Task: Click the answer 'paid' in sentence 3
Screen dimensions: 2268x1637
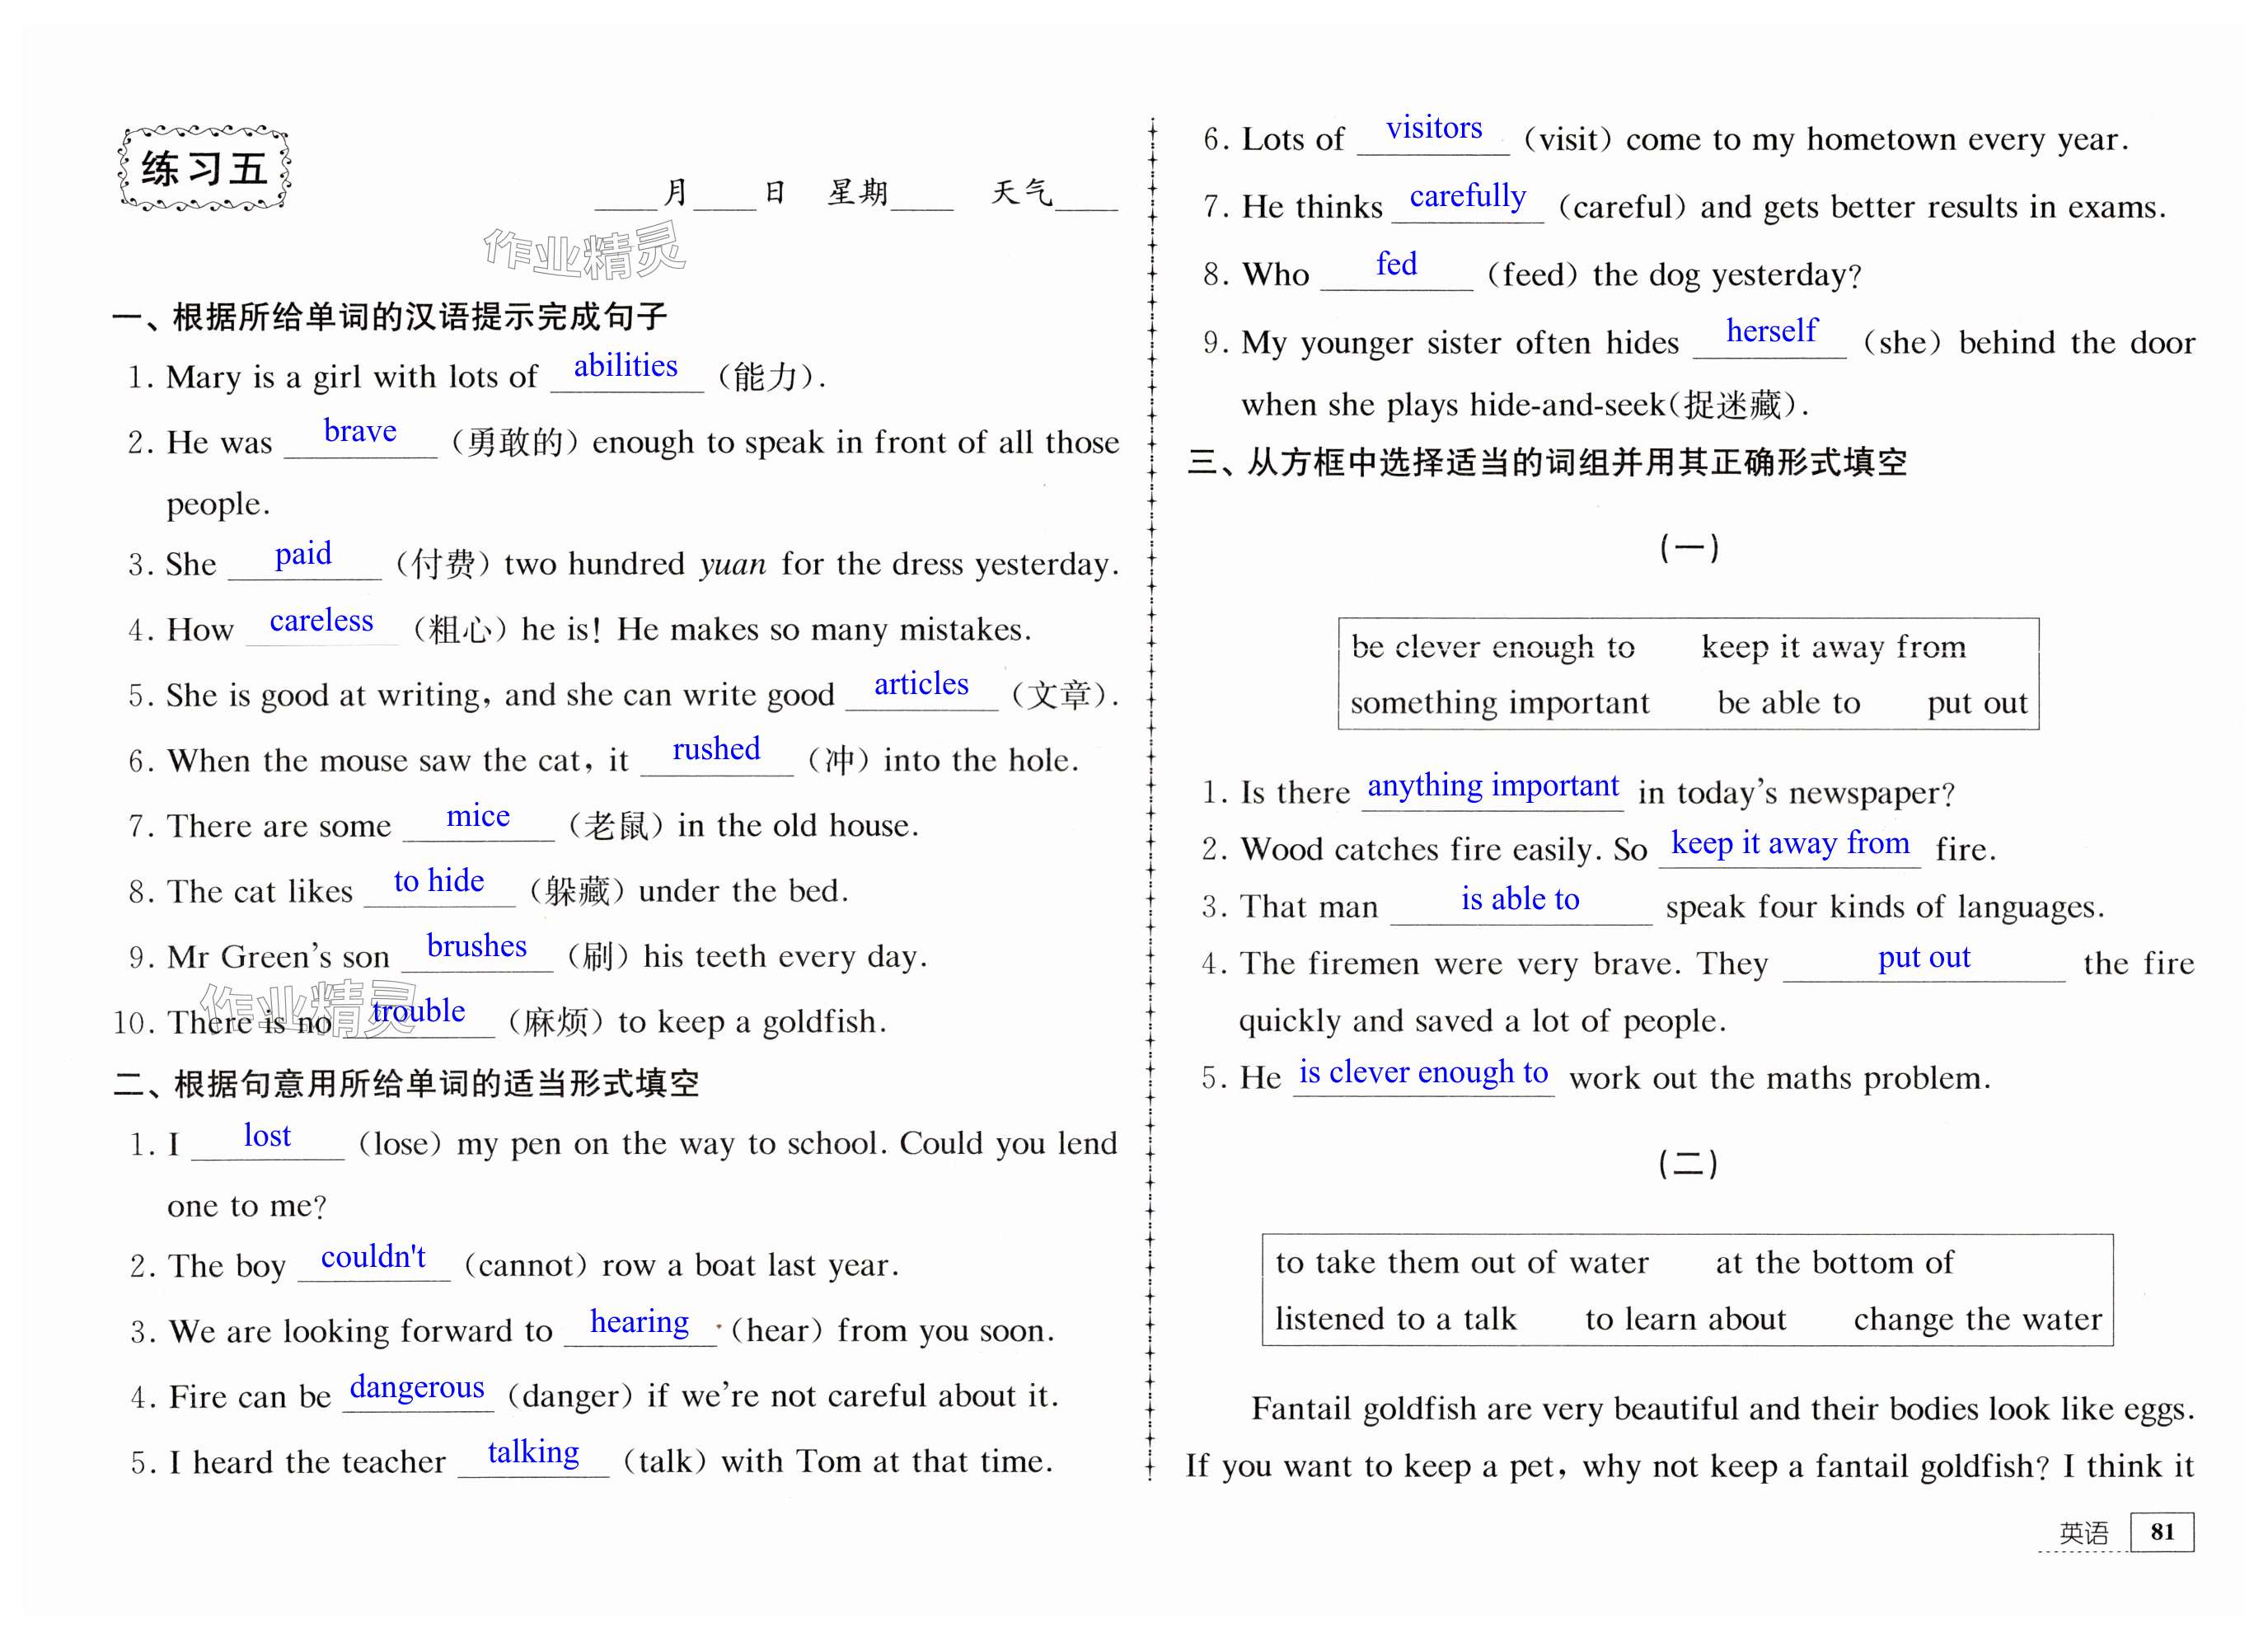Action: [x=303, y=554]
